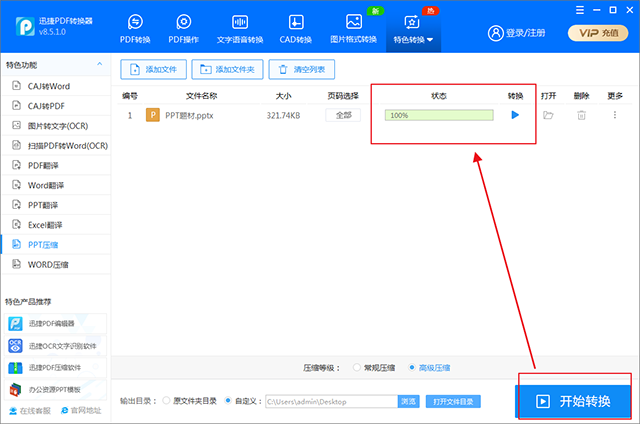The image size is (640, 424).
Task: Select 扫描PDF转Word(OCR) in sidebar
Action: pos(56,146)
